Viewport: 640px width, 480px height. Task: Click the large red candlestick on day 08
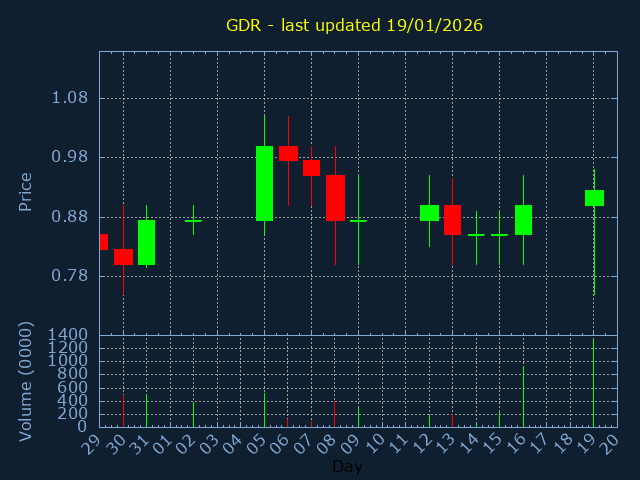point(335,198)
